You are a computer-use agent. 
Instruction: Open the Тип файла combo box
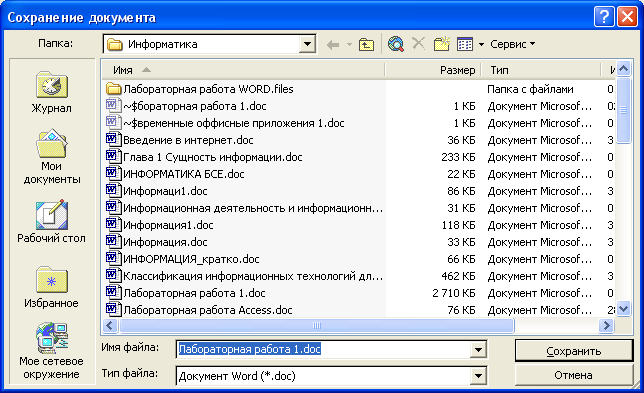coord(331,376)
